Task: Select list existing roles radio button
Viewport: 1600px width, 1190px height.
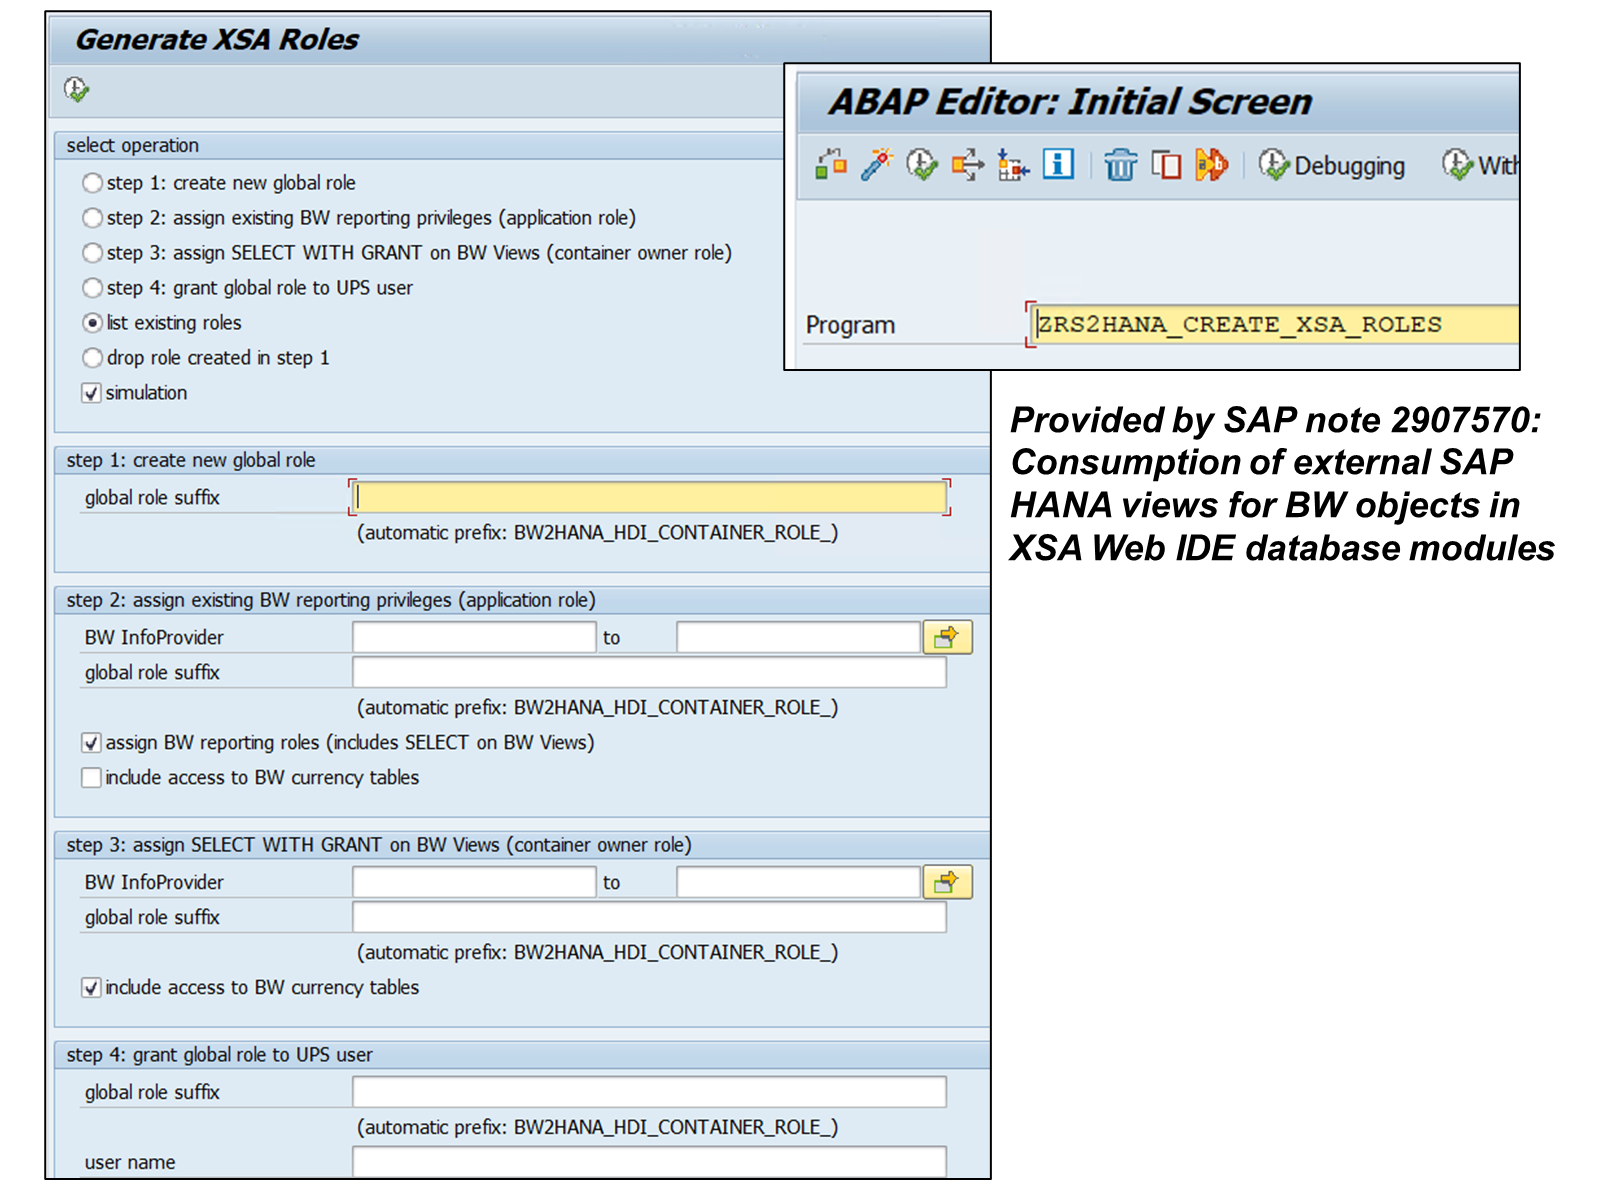Action: click(93, 323)
